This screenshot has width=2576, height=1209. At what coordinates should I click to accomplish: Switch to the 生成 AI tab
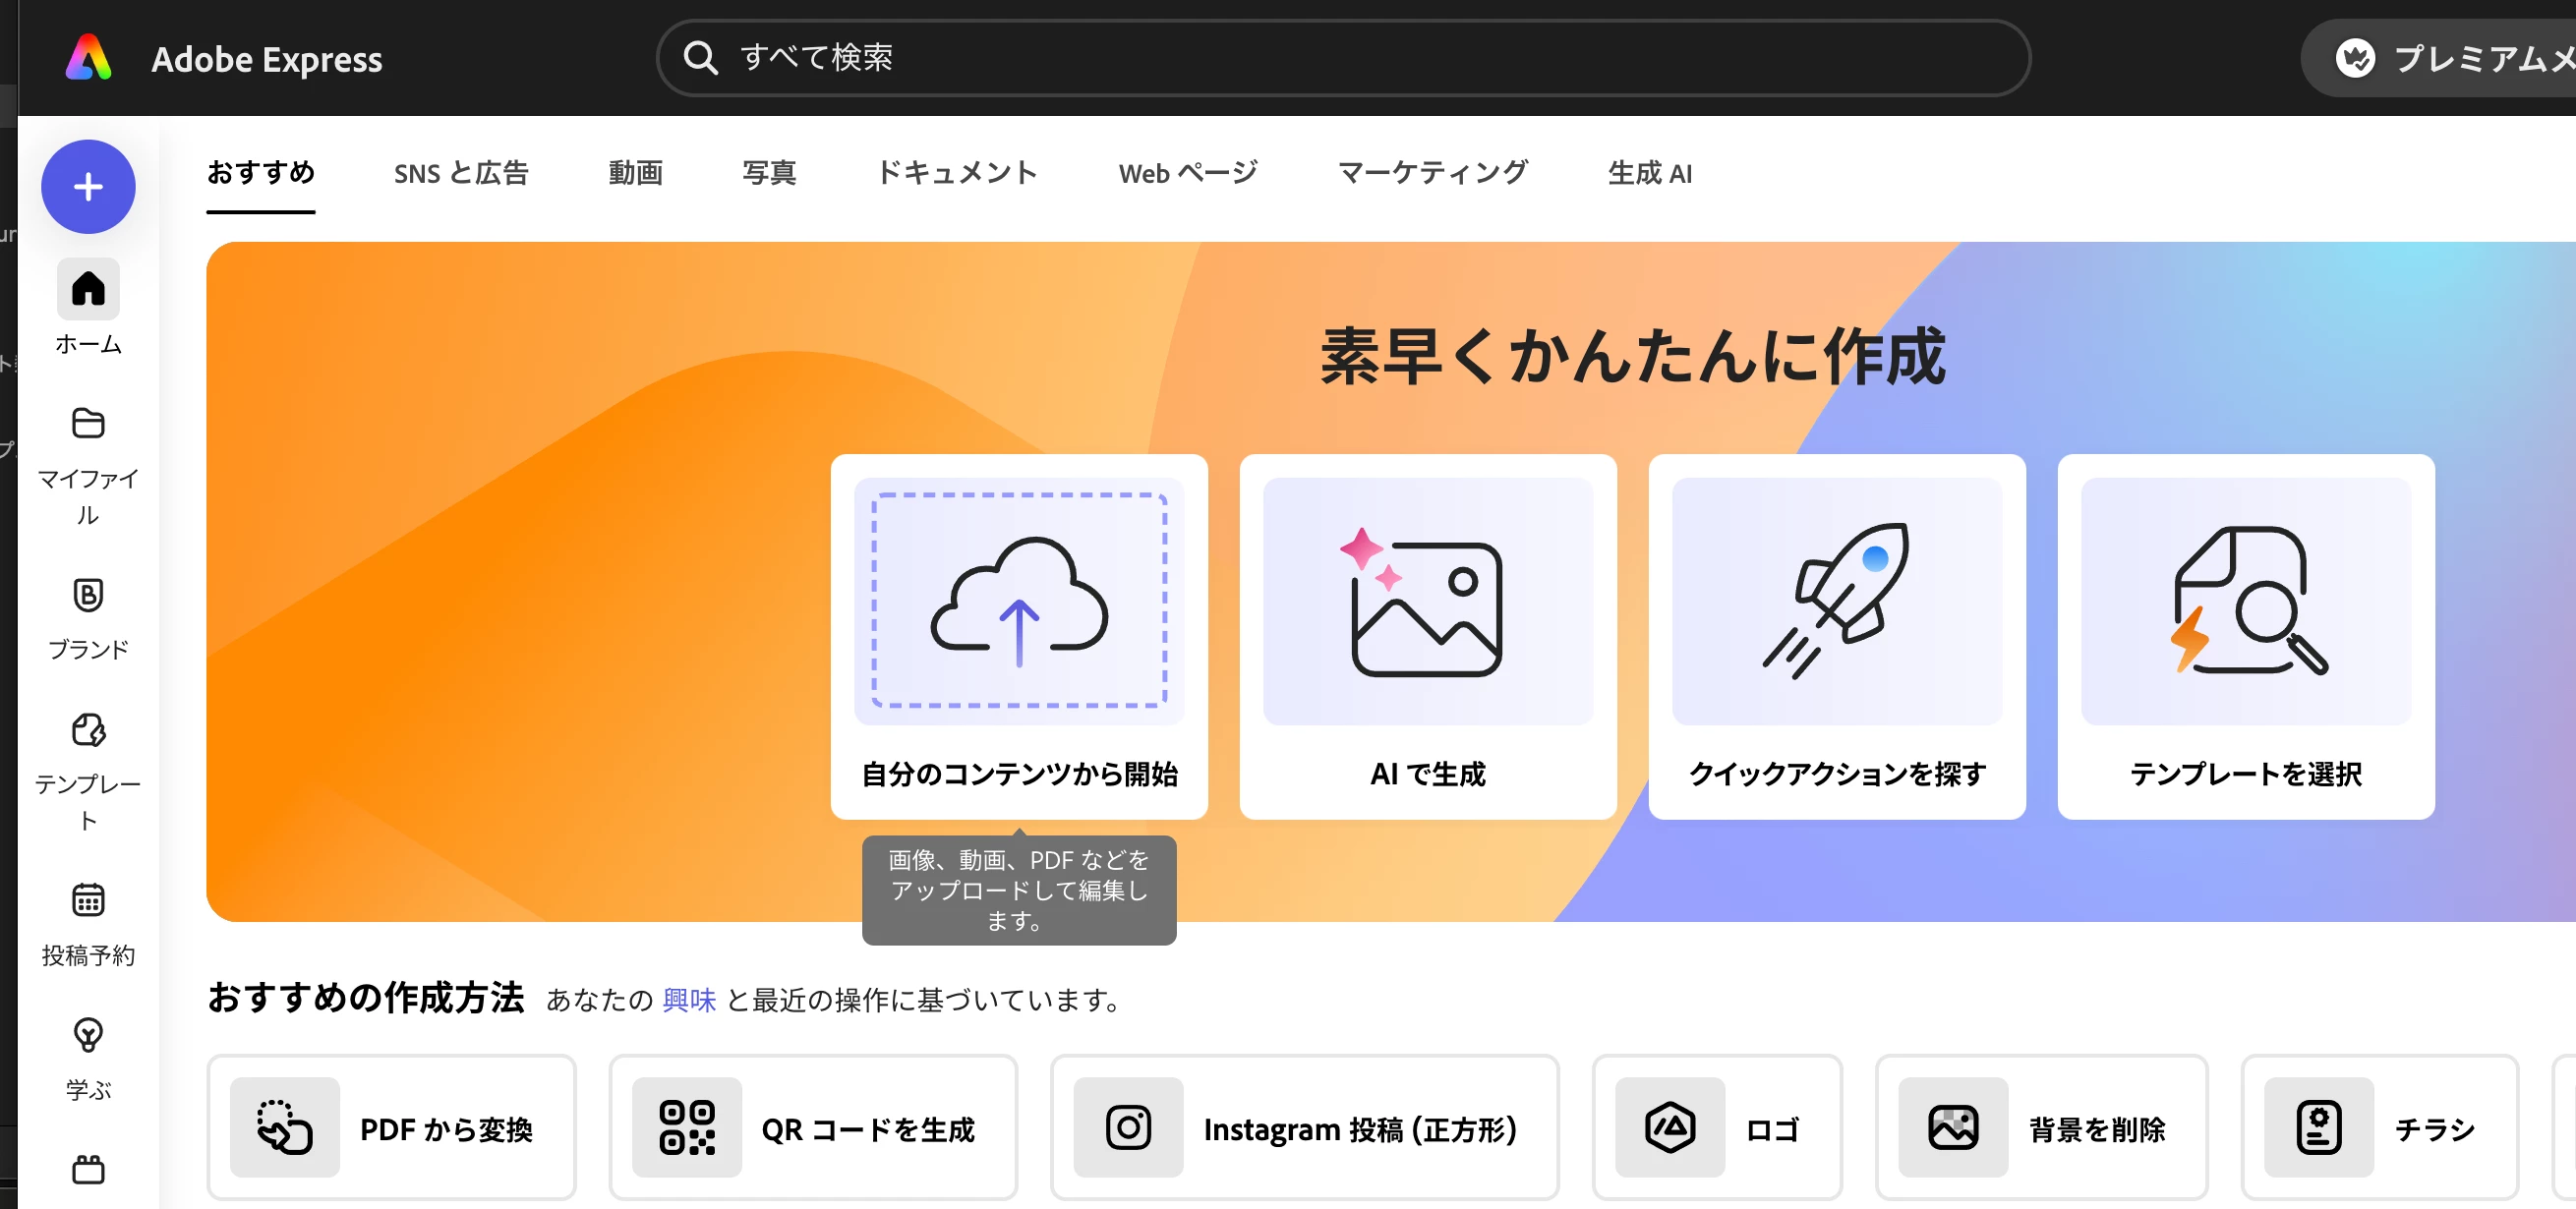point(1649,173)
